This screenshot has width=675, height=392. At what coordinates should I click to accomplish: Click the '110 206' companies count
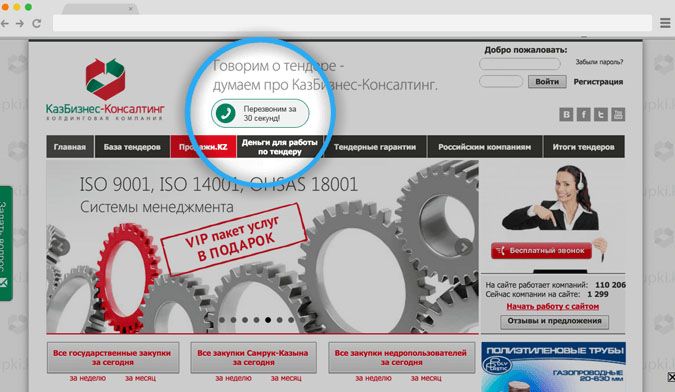(610, 285)
